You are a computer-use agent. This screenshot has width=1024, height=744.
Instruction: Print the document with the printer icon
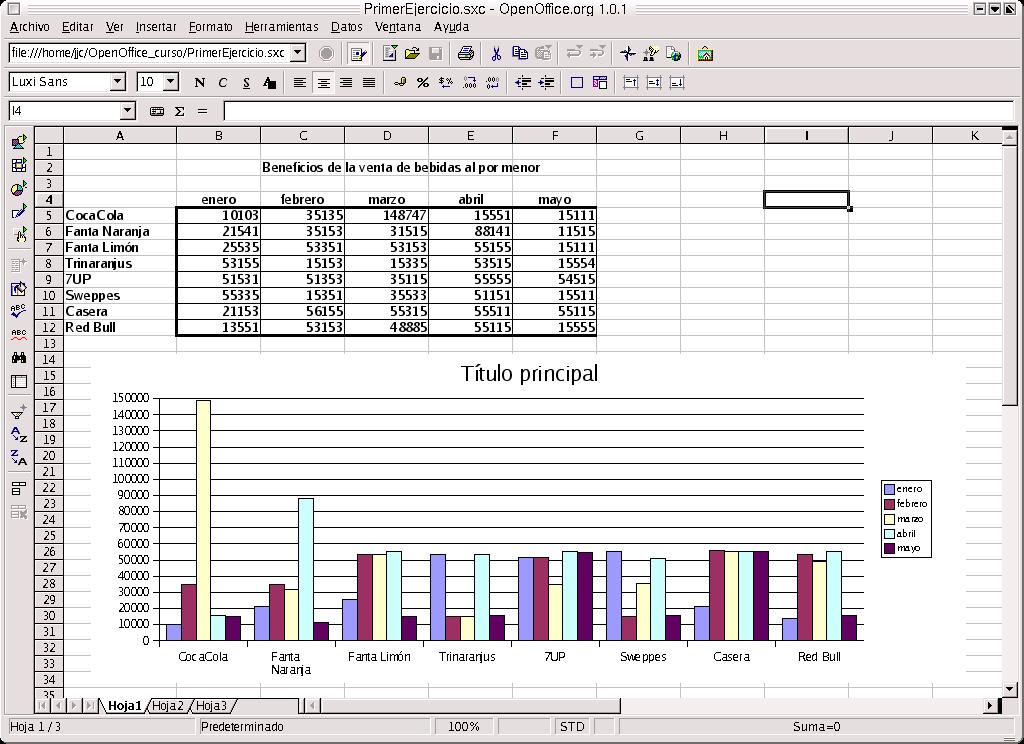point(466,54)
